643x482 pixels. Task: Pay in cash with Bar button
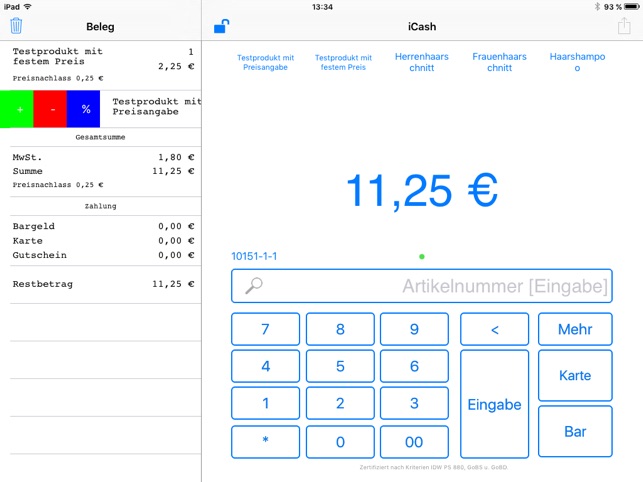click(575, 431)
